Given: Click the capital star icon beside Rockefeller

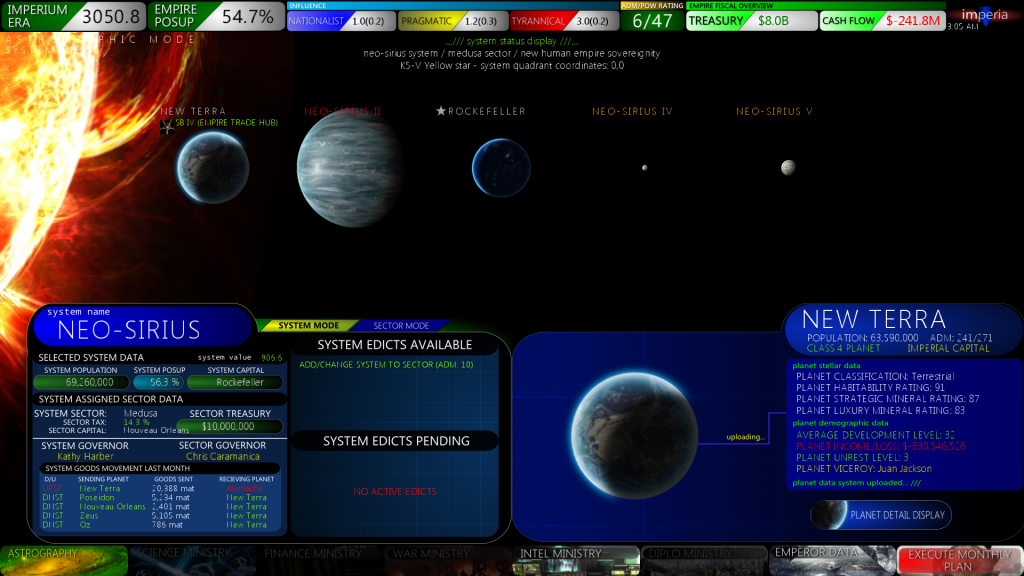Looking at the screenshot, I should pyautogui.click(x=441, y=111).
